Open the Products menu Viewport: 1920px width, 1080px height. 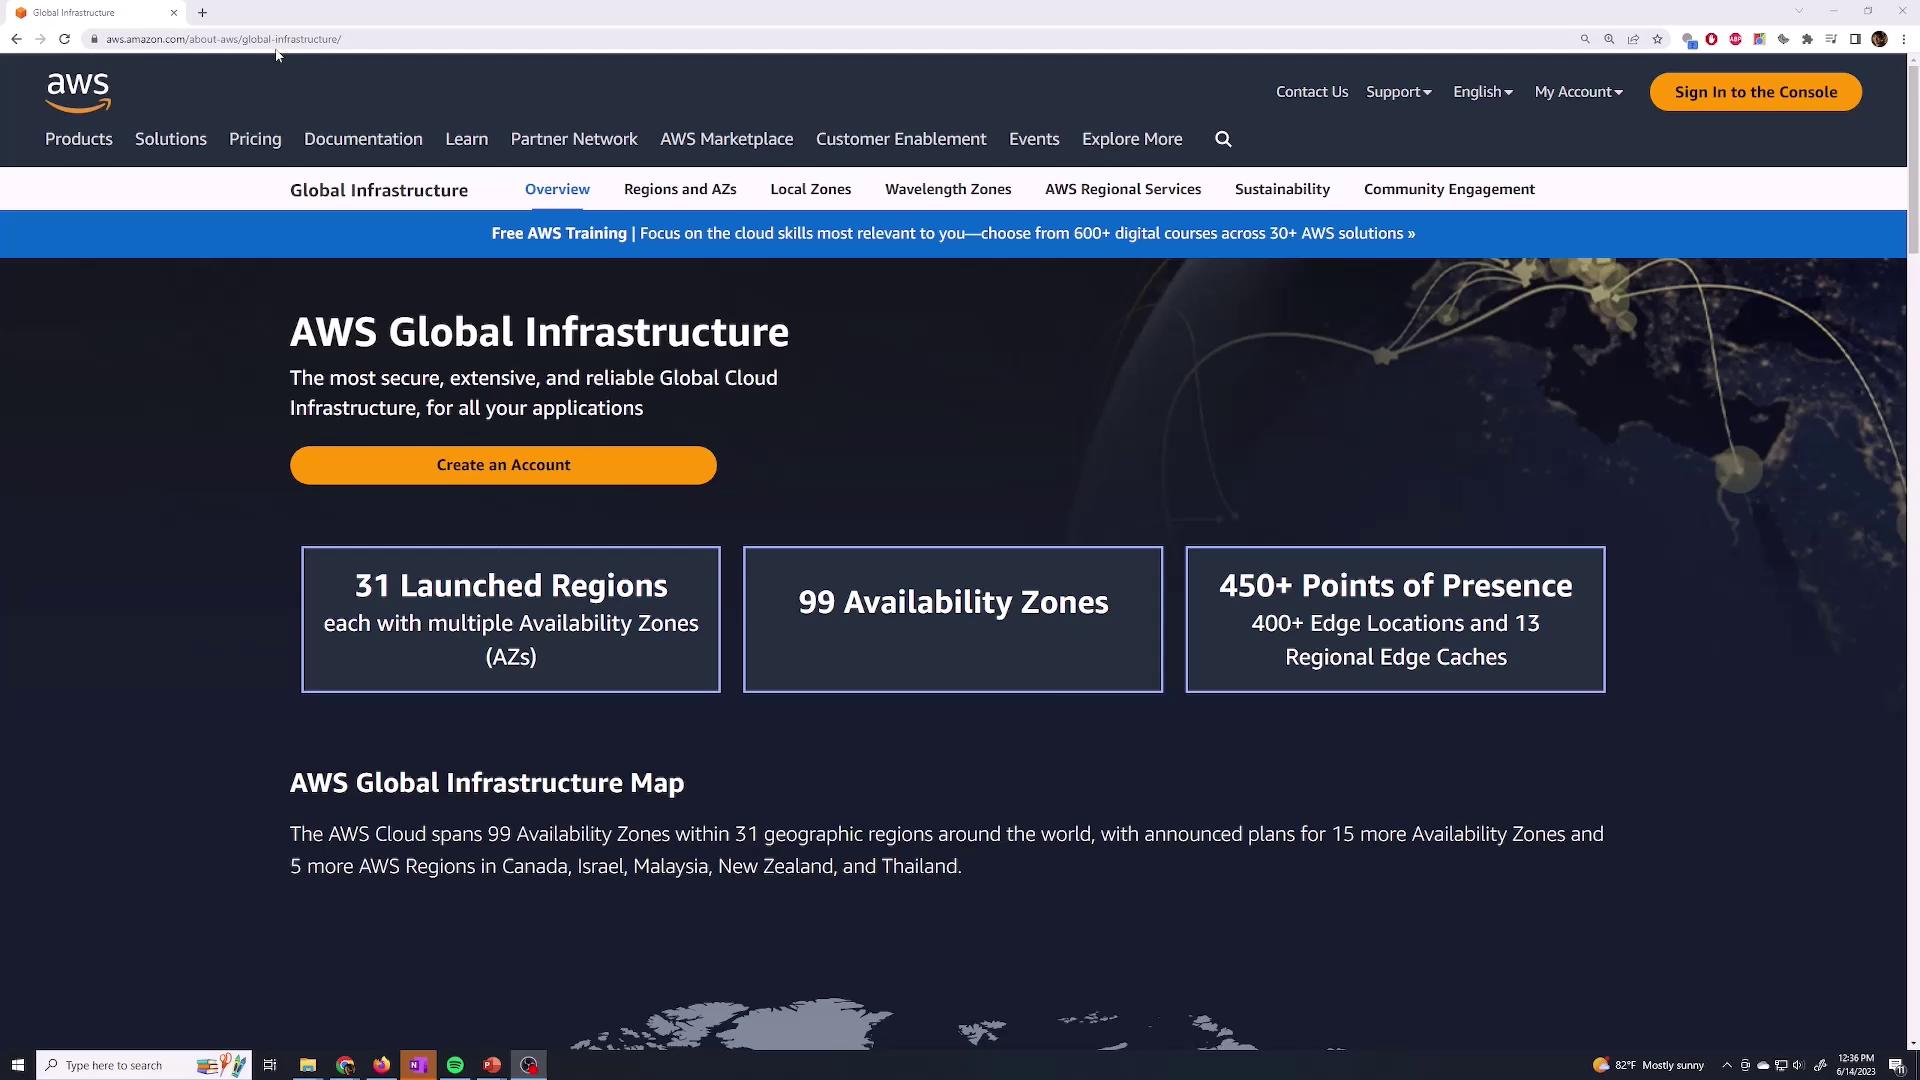pos(79,139)
